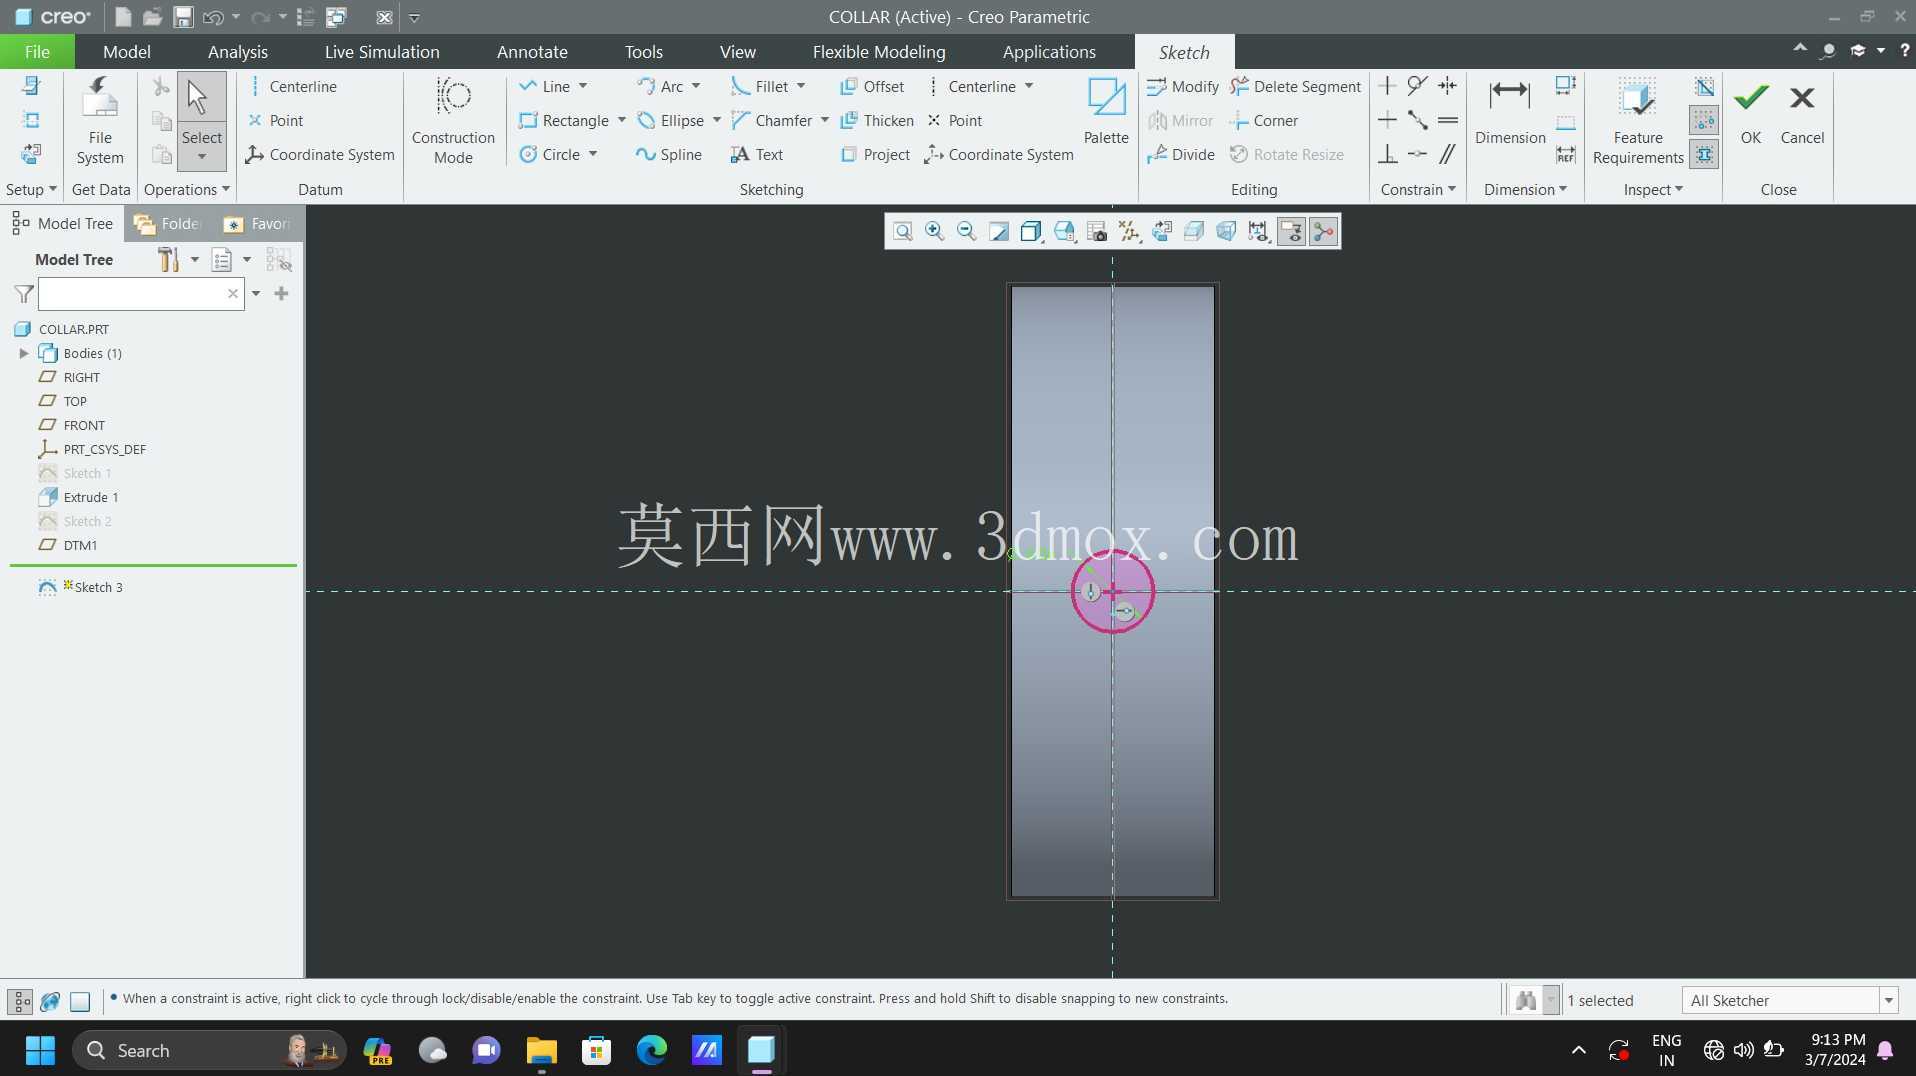Select the Arc sketch tool
This screenshot has height=1076, width=1916.
[x=661, y=87]
